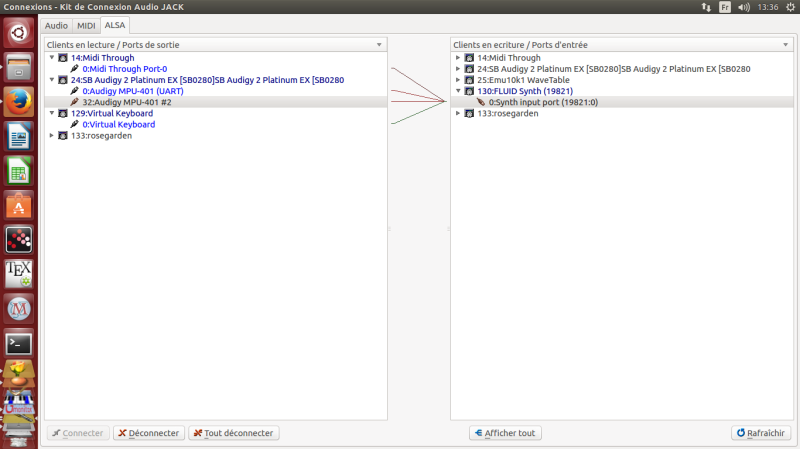
Task: Expand the 25:Emu10k1 WaveTable client
Action: [458, 80]
